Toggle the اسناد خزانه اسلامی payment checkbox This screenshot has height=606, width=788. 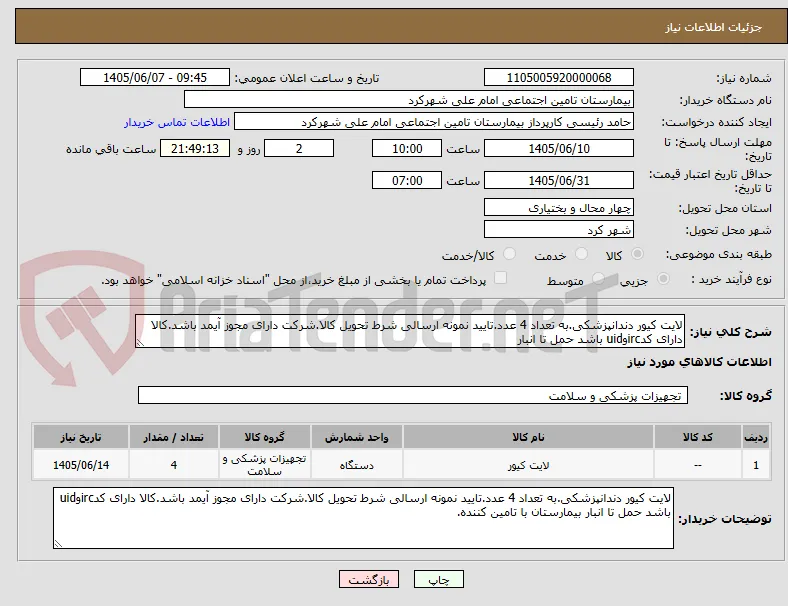501,278
